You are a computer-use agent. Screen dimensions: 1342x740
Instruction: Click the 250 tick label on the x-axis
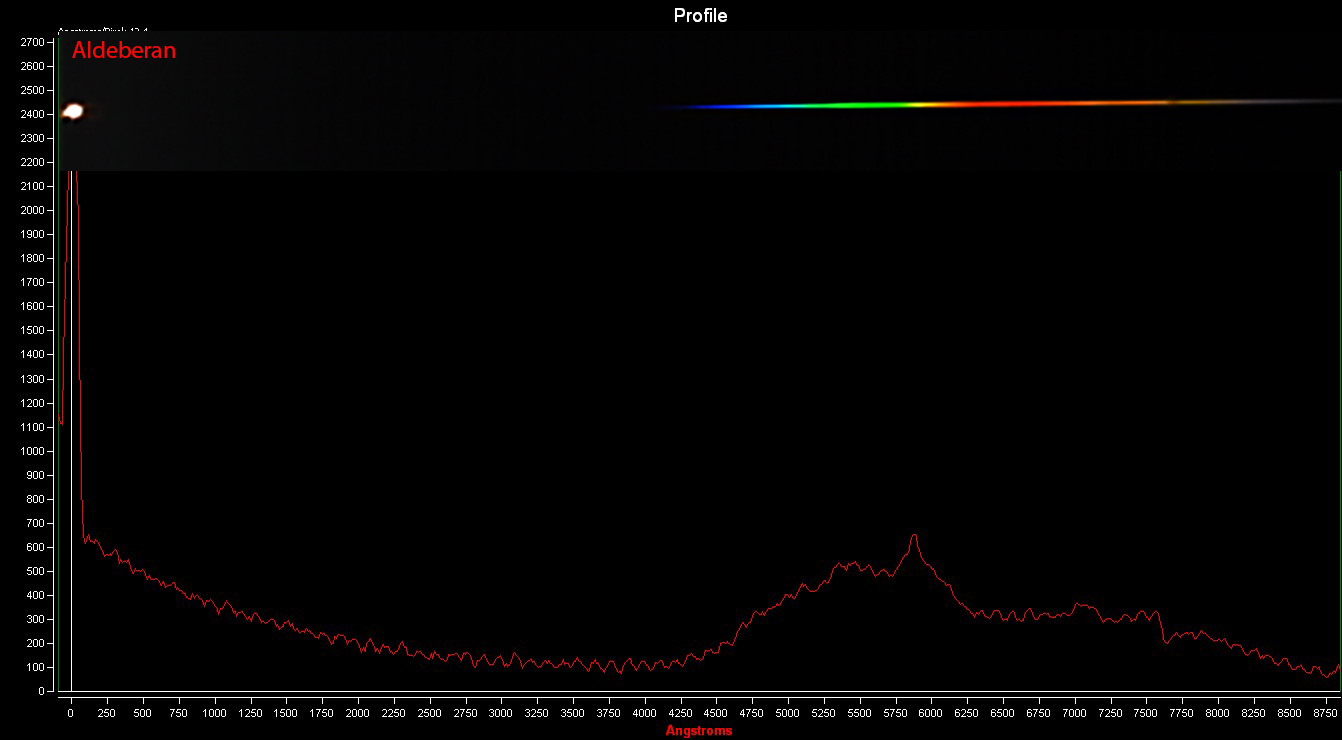(106, 713)
